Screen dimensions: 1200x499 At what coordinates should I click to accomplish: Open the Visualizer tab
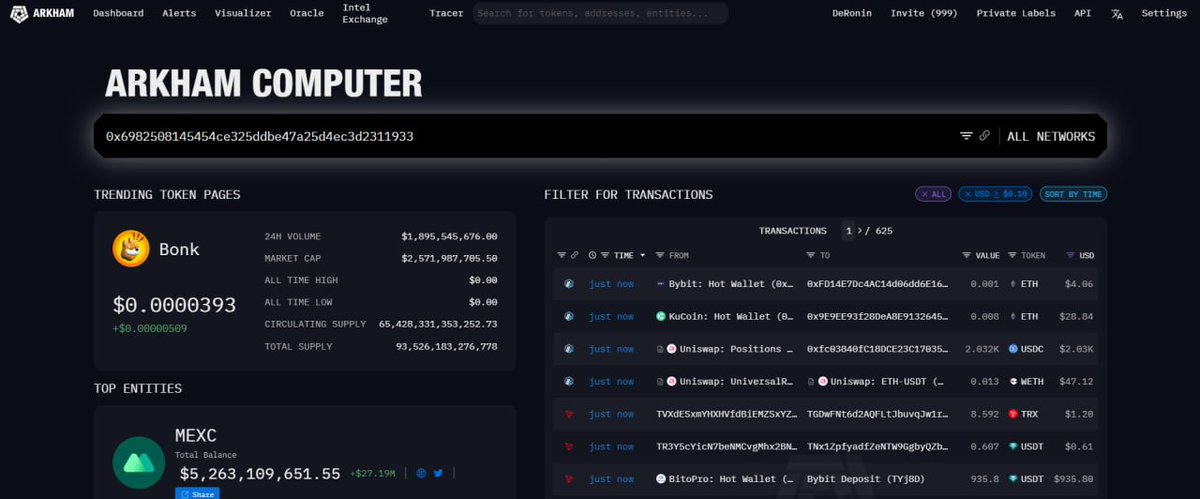243,14
